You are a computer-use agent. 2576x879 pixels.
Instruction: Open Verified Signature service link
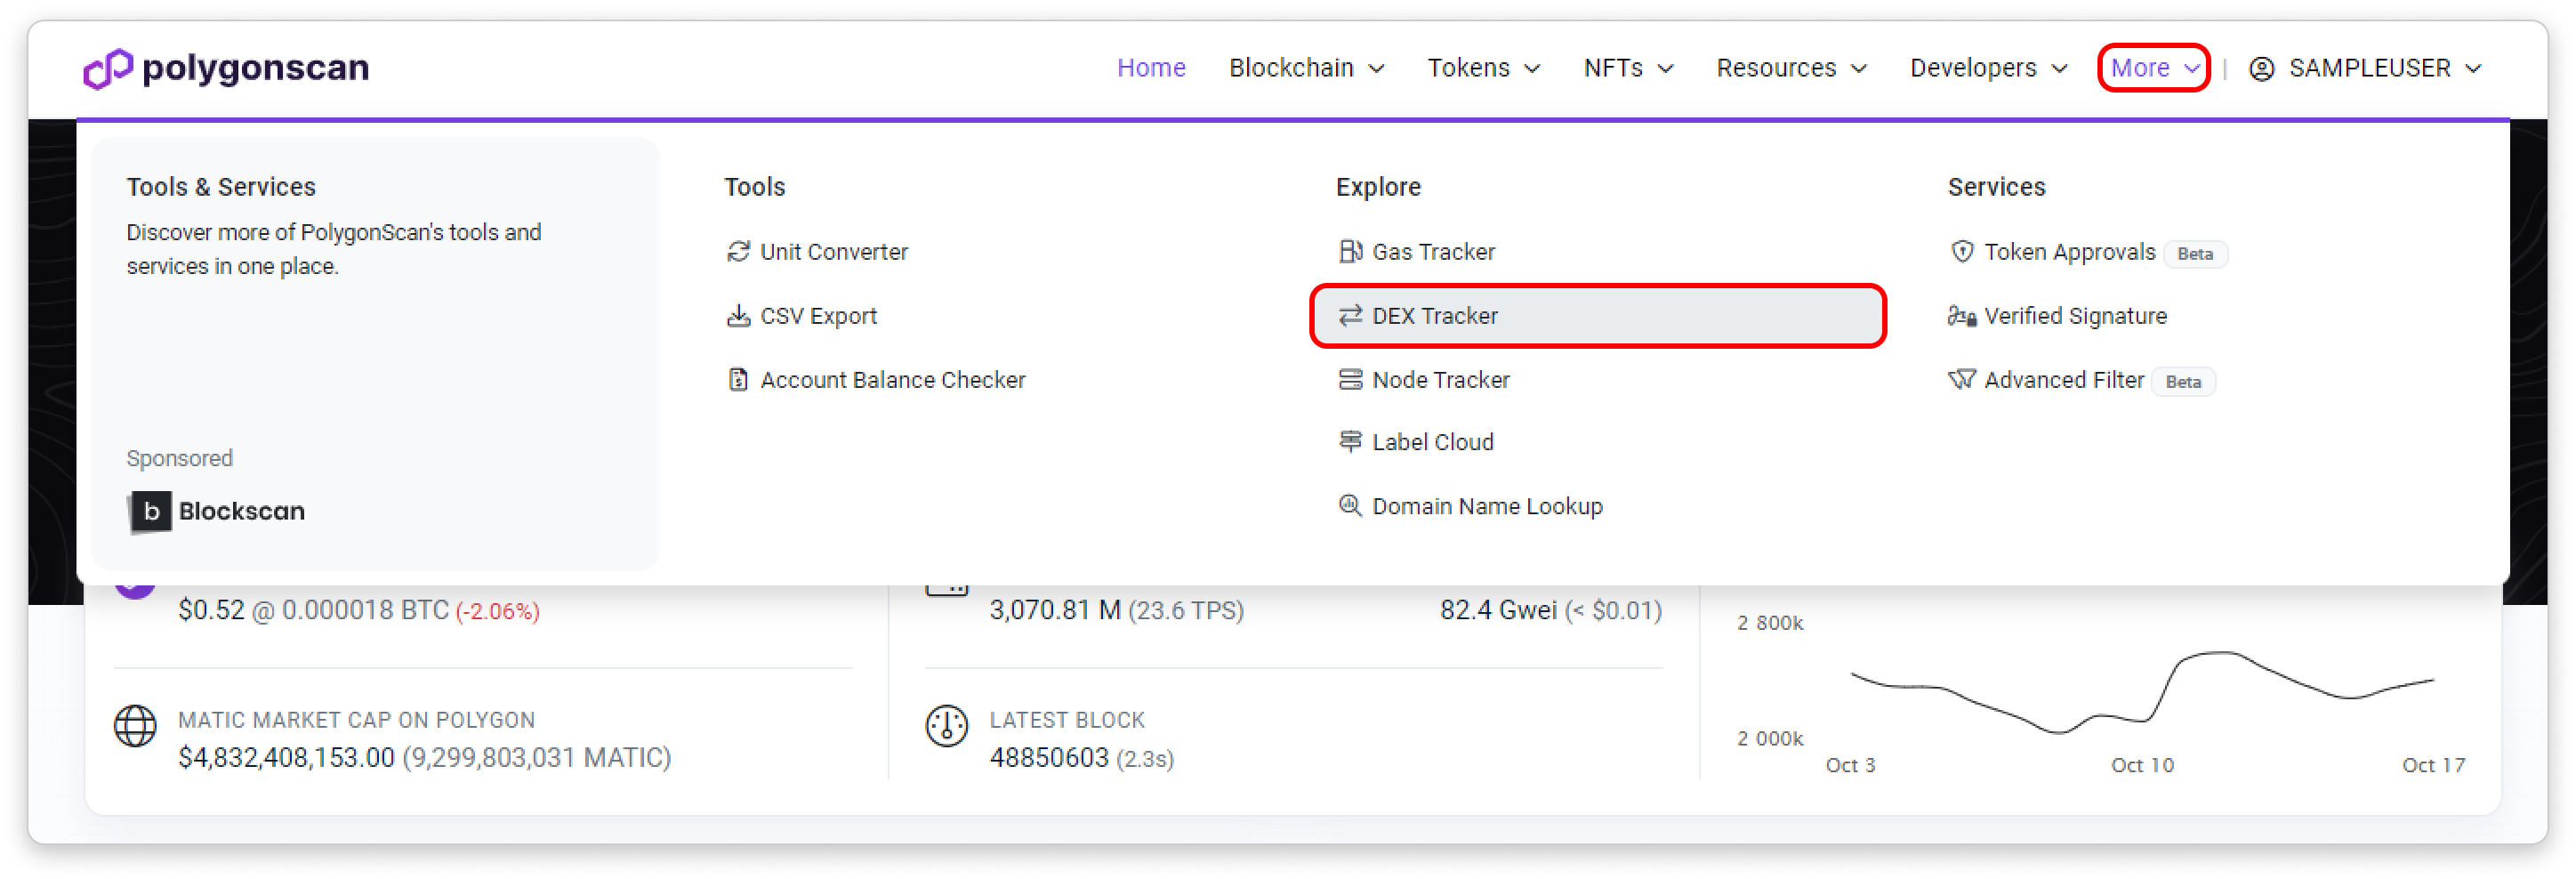[2075, 316]
